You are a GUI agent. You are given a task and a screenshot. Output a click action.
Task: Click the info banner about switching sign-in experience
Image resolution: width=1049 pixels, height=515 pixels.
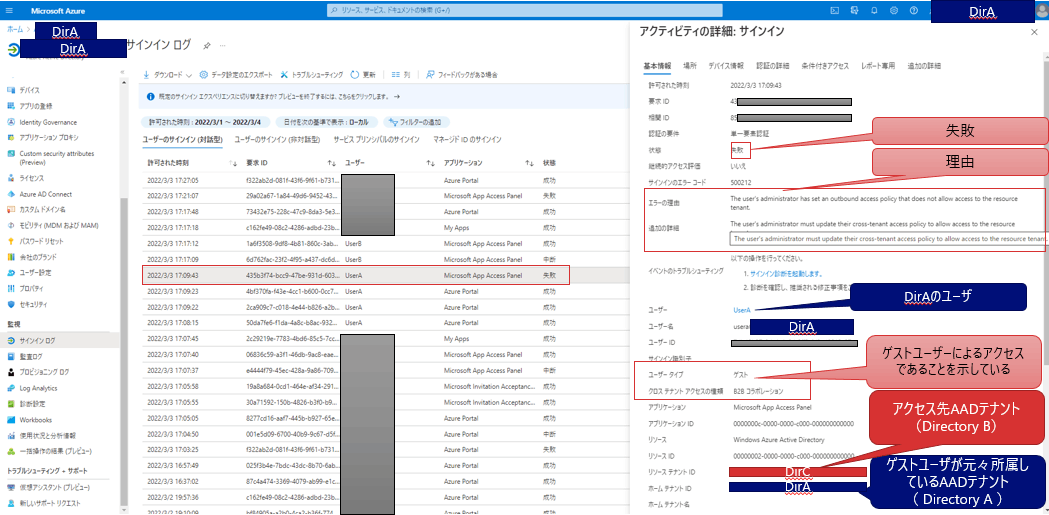coord(383,96)
